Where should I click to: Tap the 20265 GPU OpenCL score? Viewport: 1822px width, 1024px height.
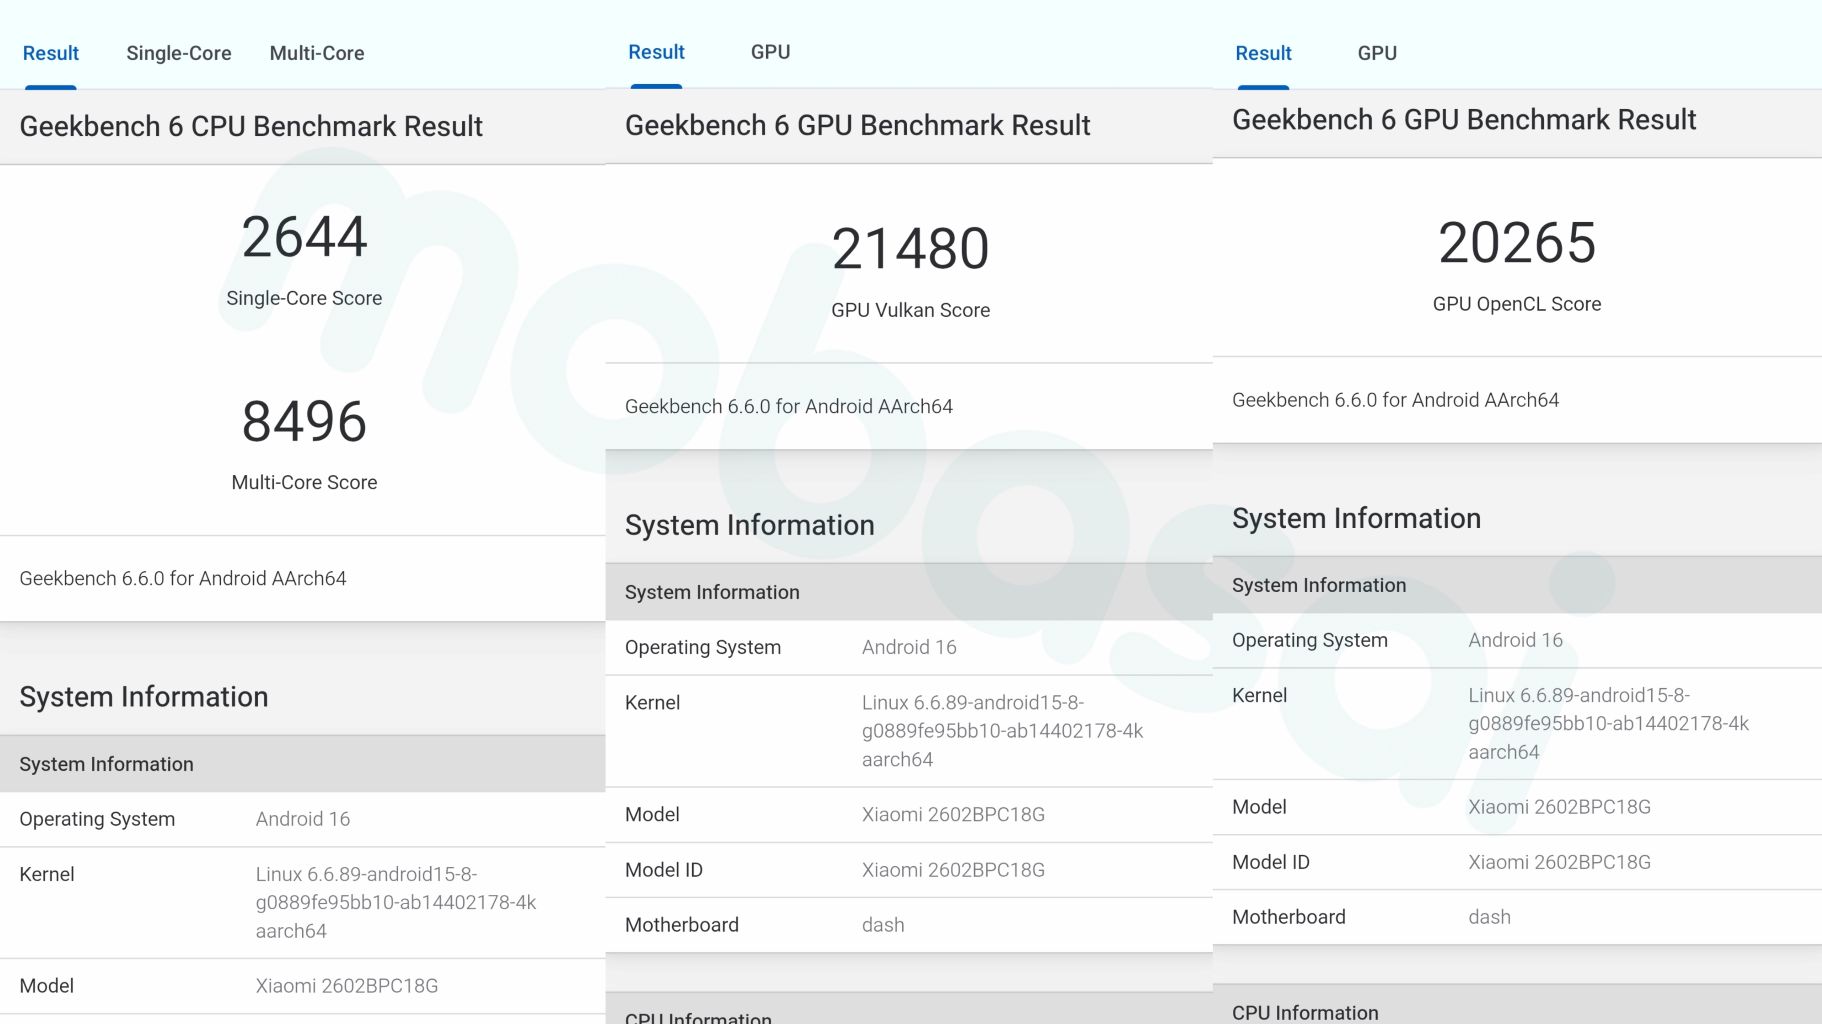click(1516, 243)
